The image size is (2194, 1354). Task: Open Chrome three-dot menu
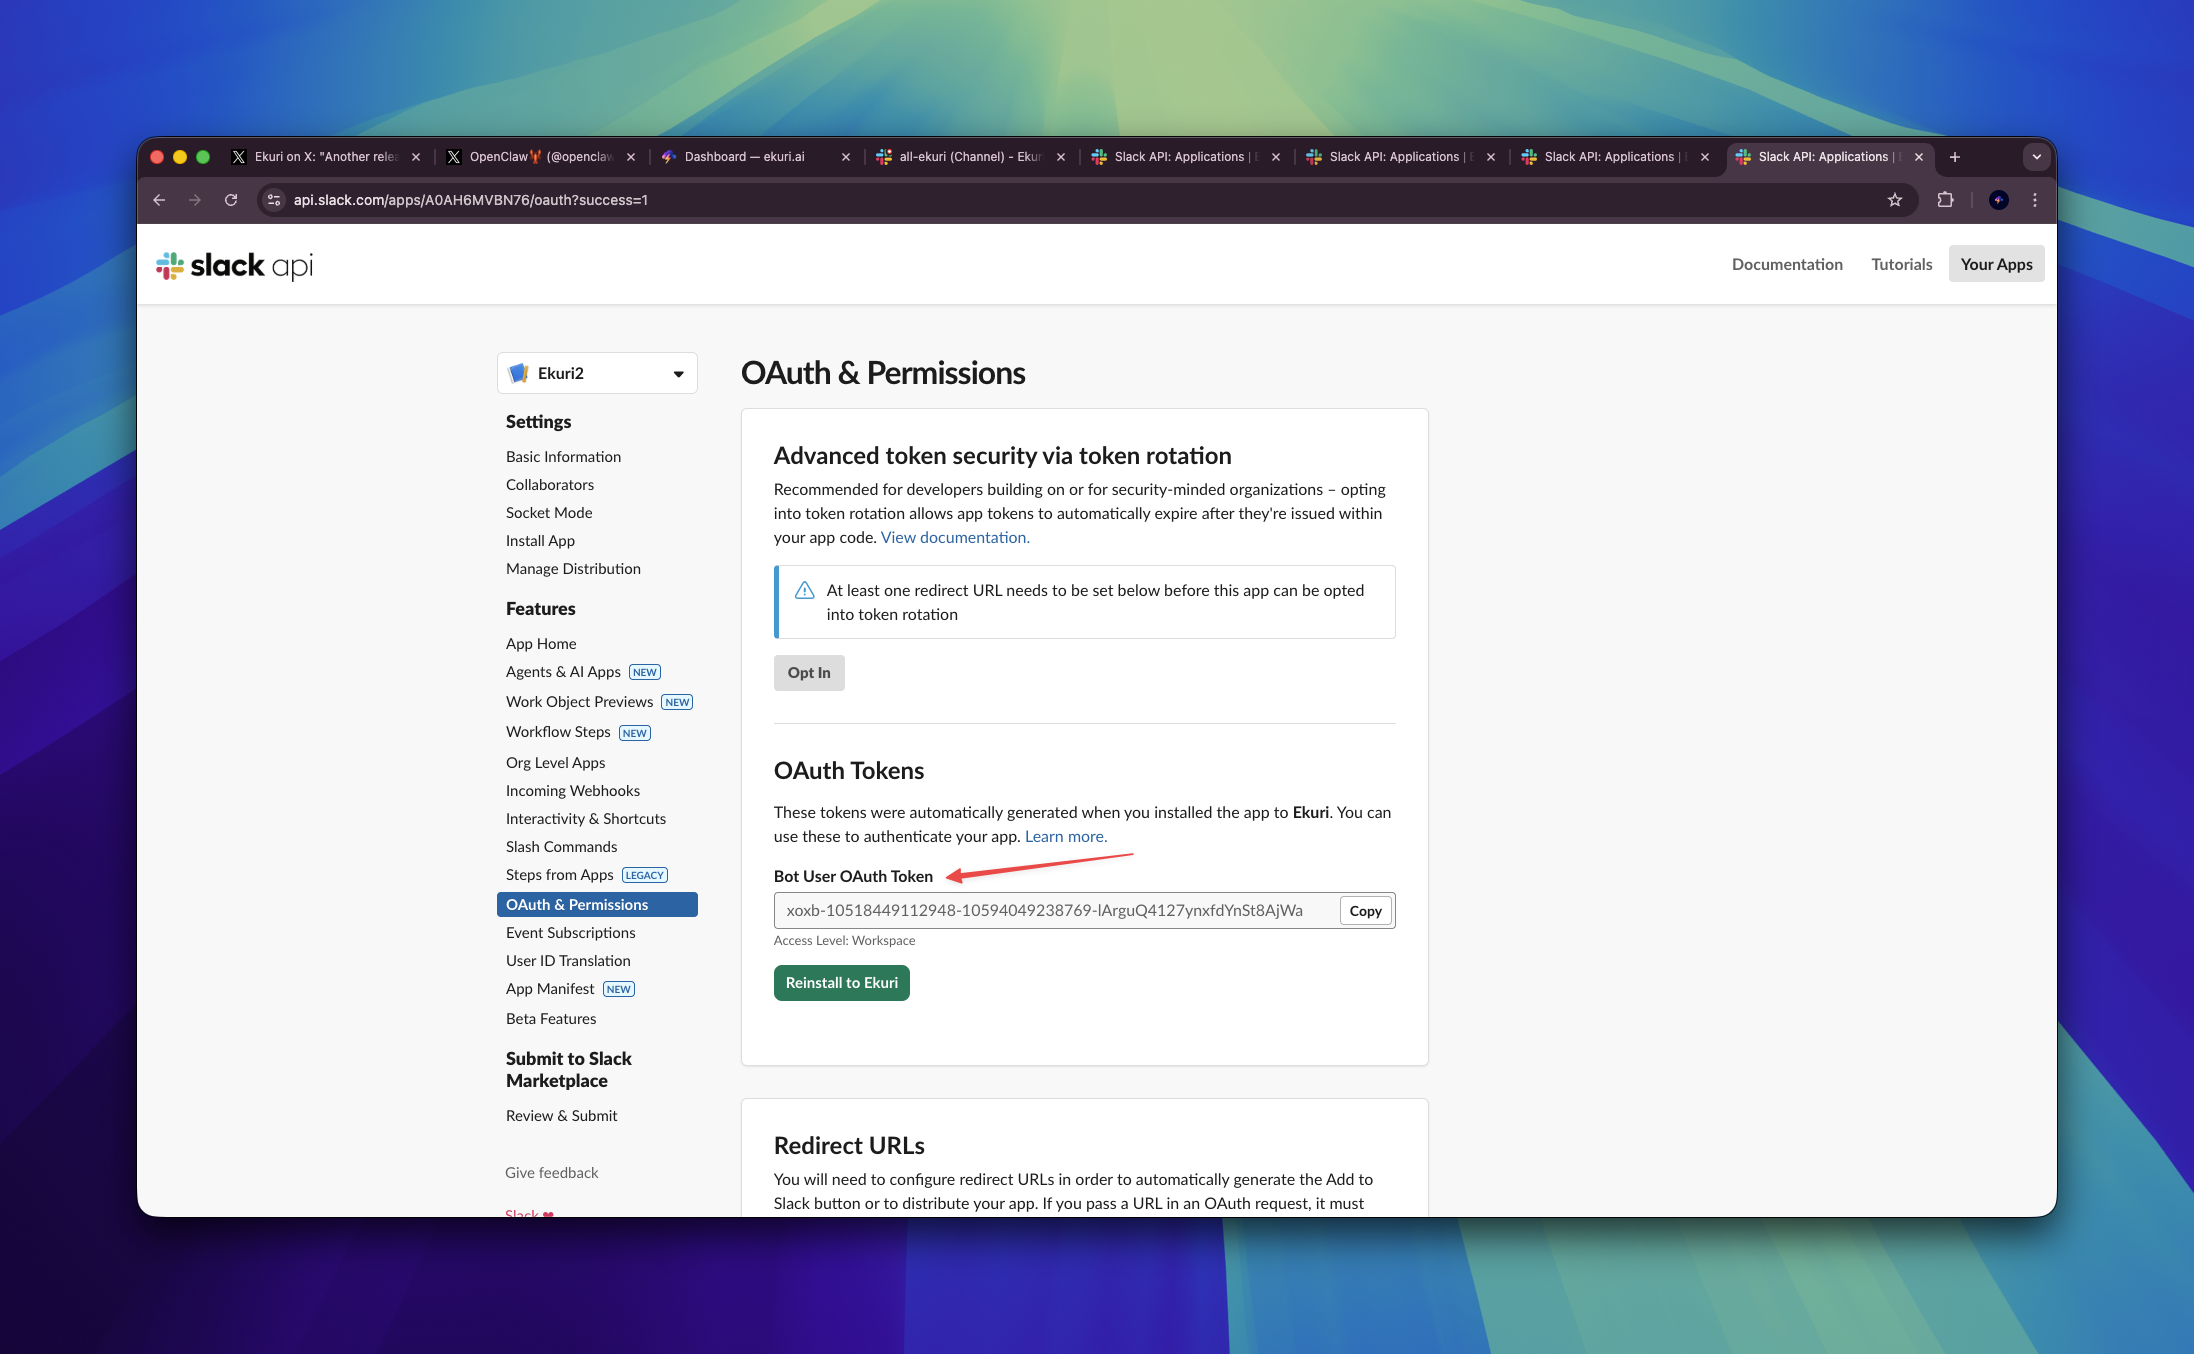(x=2034, y=200)
